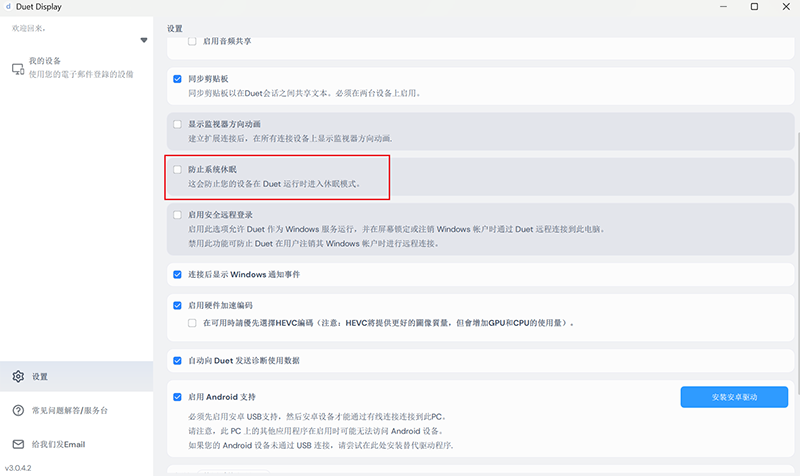Viewport: 800px width, 476px height.
Task: Toggle the 启用 Android 支持 checkbox
Action: (177, 397)
